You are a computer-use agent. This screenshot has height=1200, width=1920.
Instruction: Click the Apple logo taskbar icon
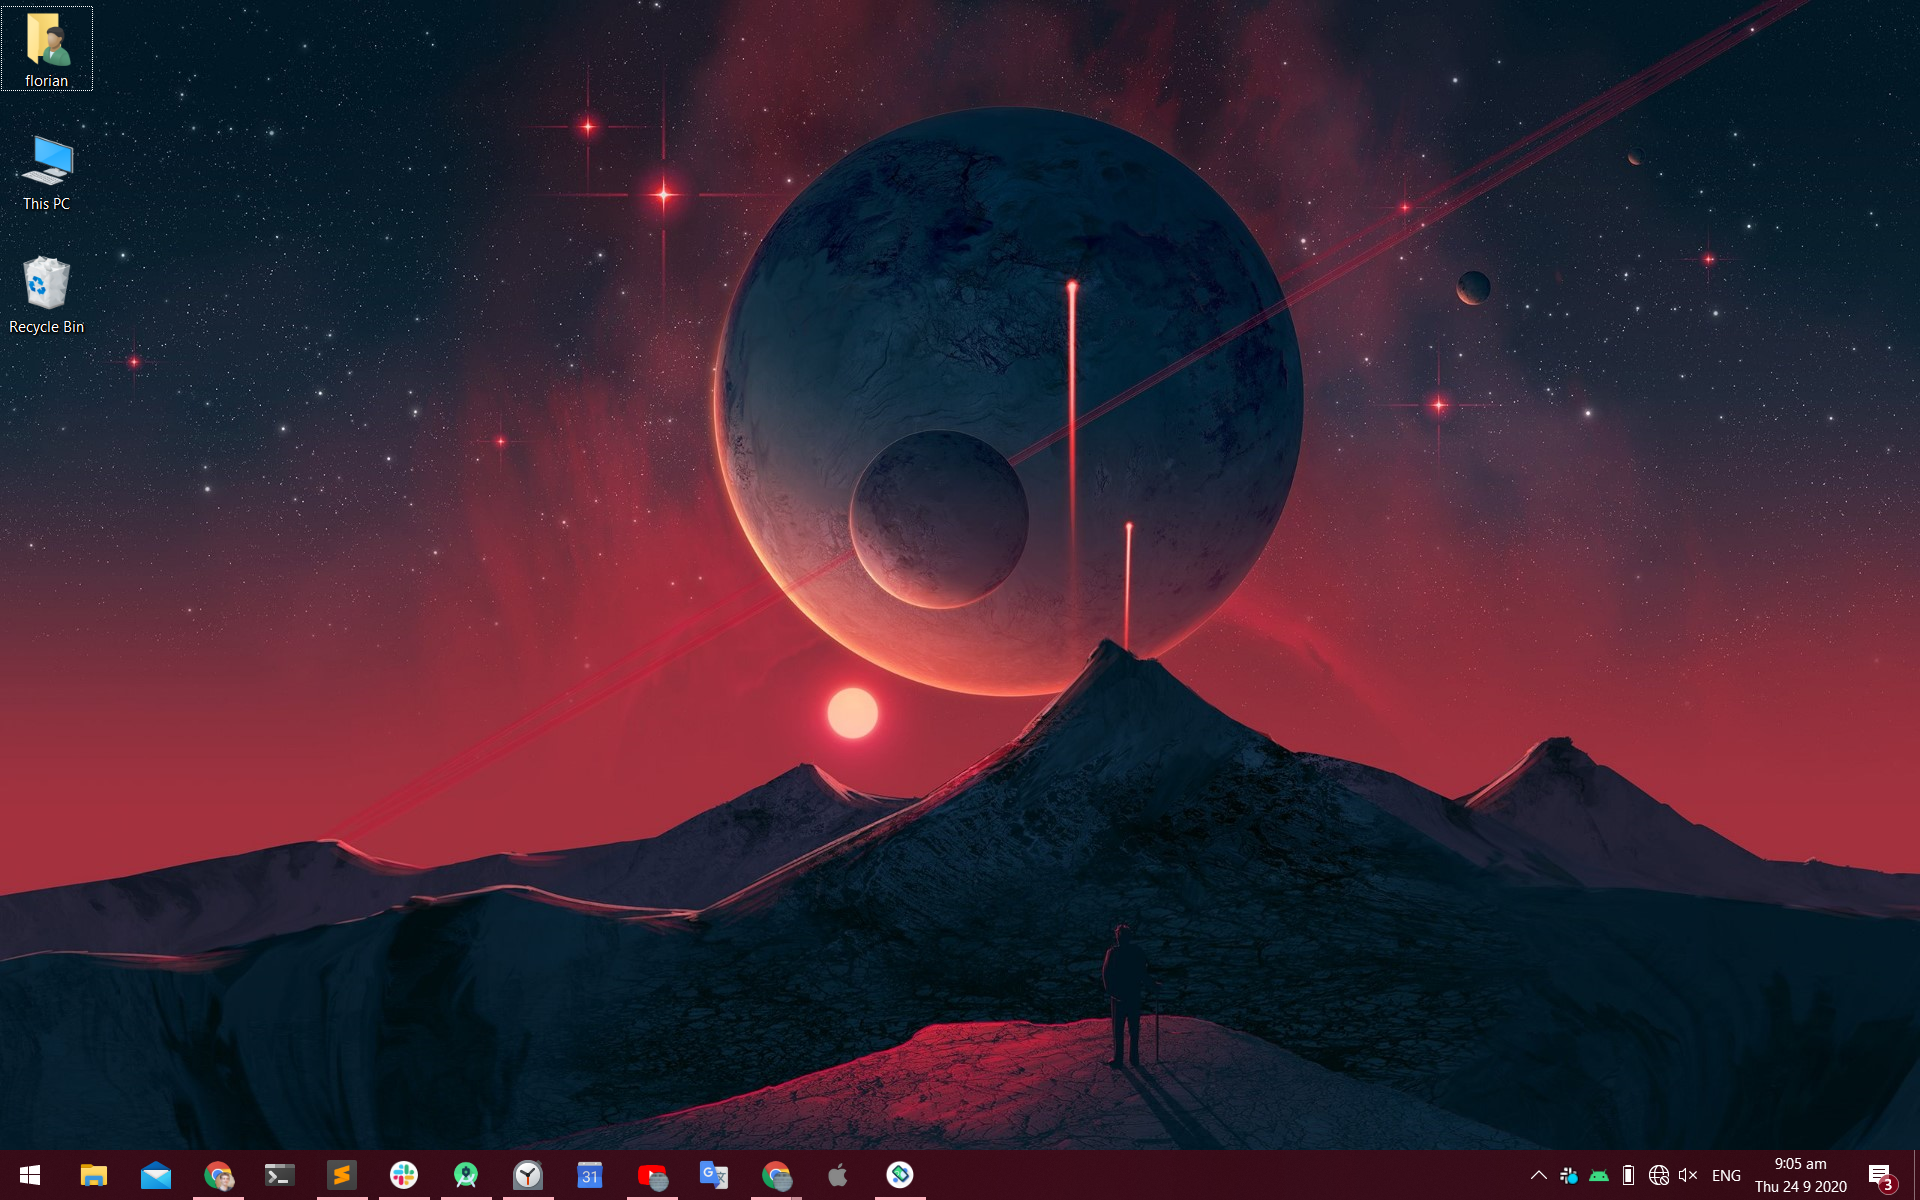838,1175
